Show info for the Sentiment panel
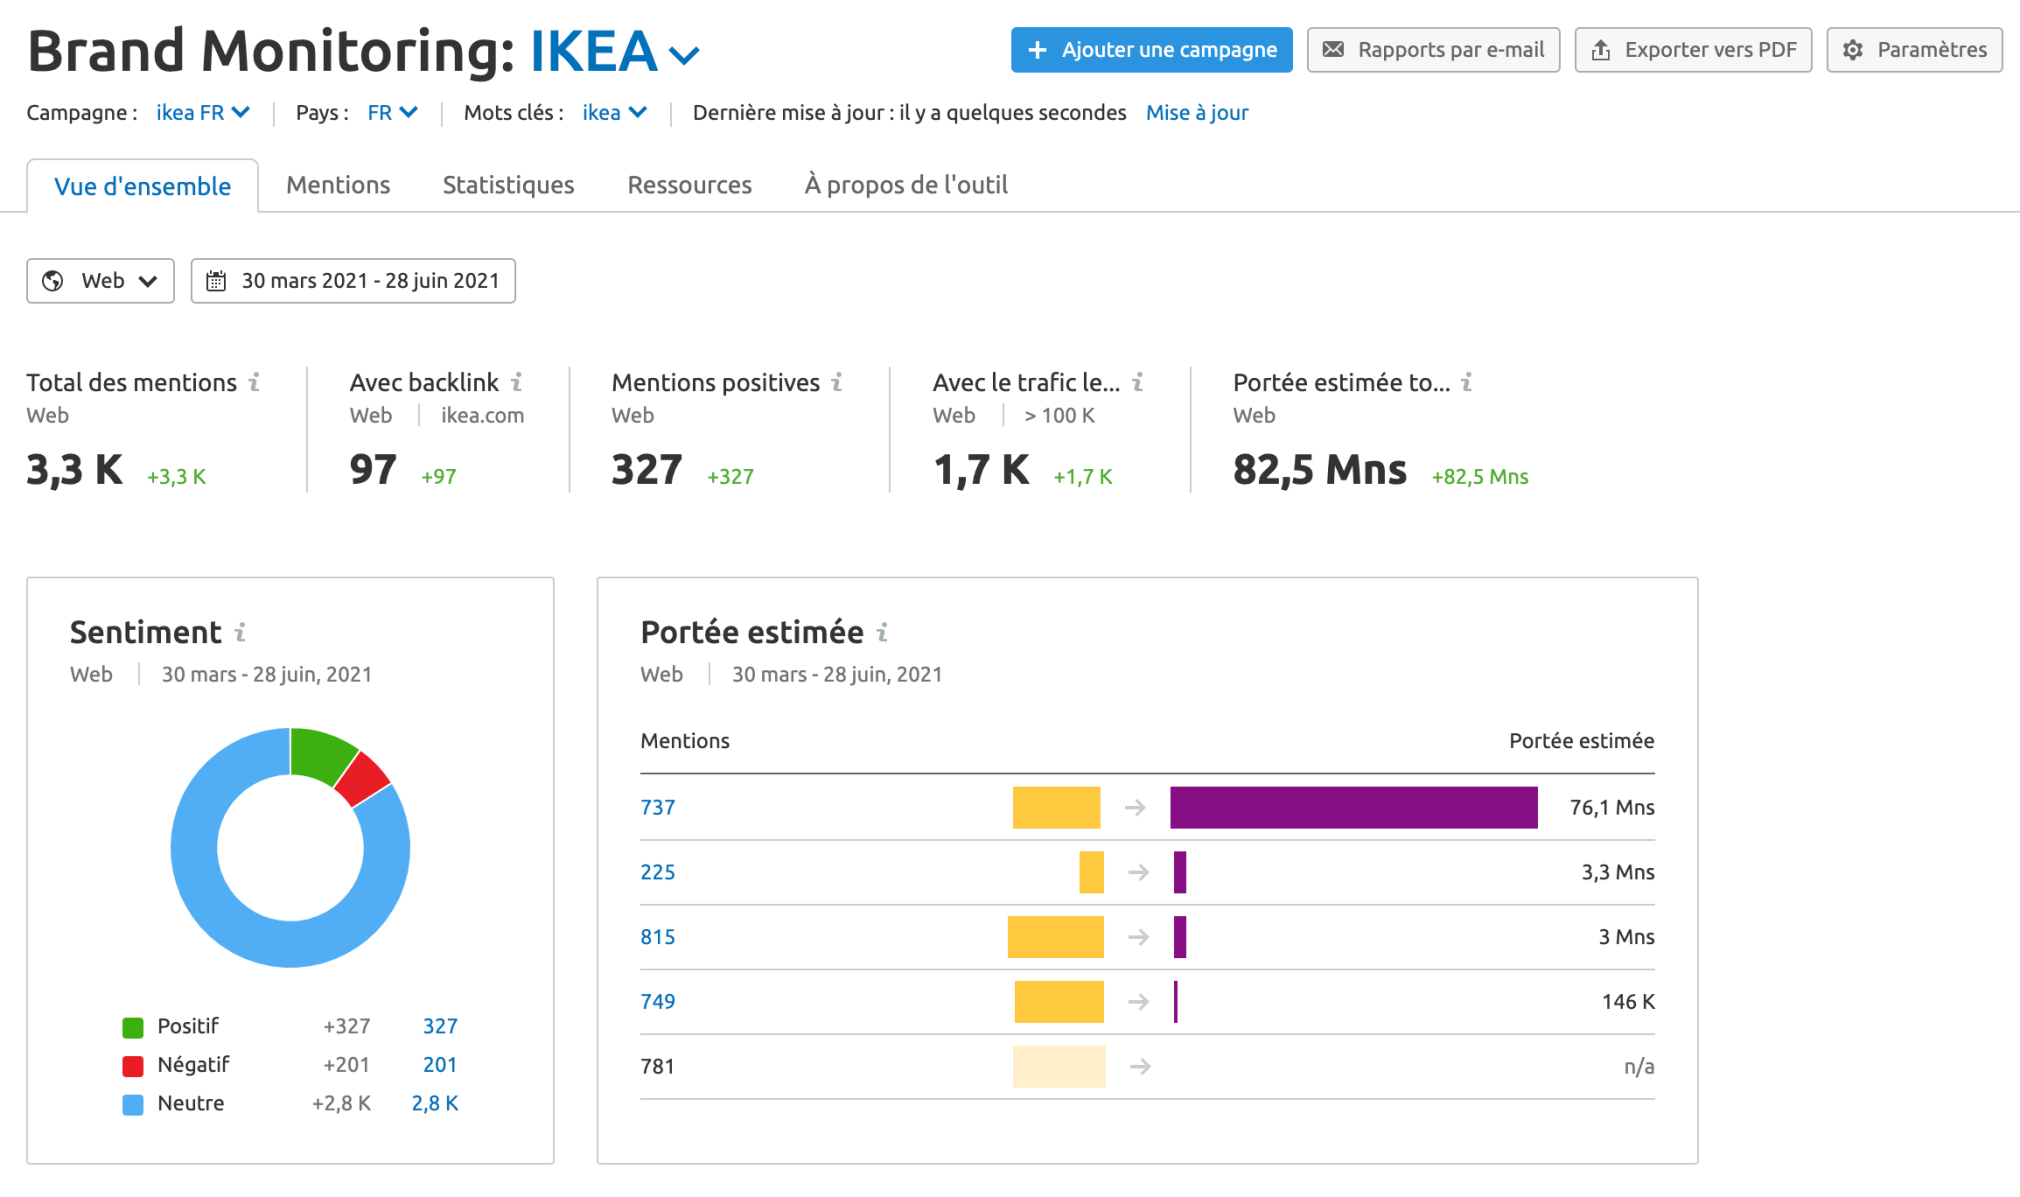This screenshot has height=1197, width=2020. click(x=240, y=632)
